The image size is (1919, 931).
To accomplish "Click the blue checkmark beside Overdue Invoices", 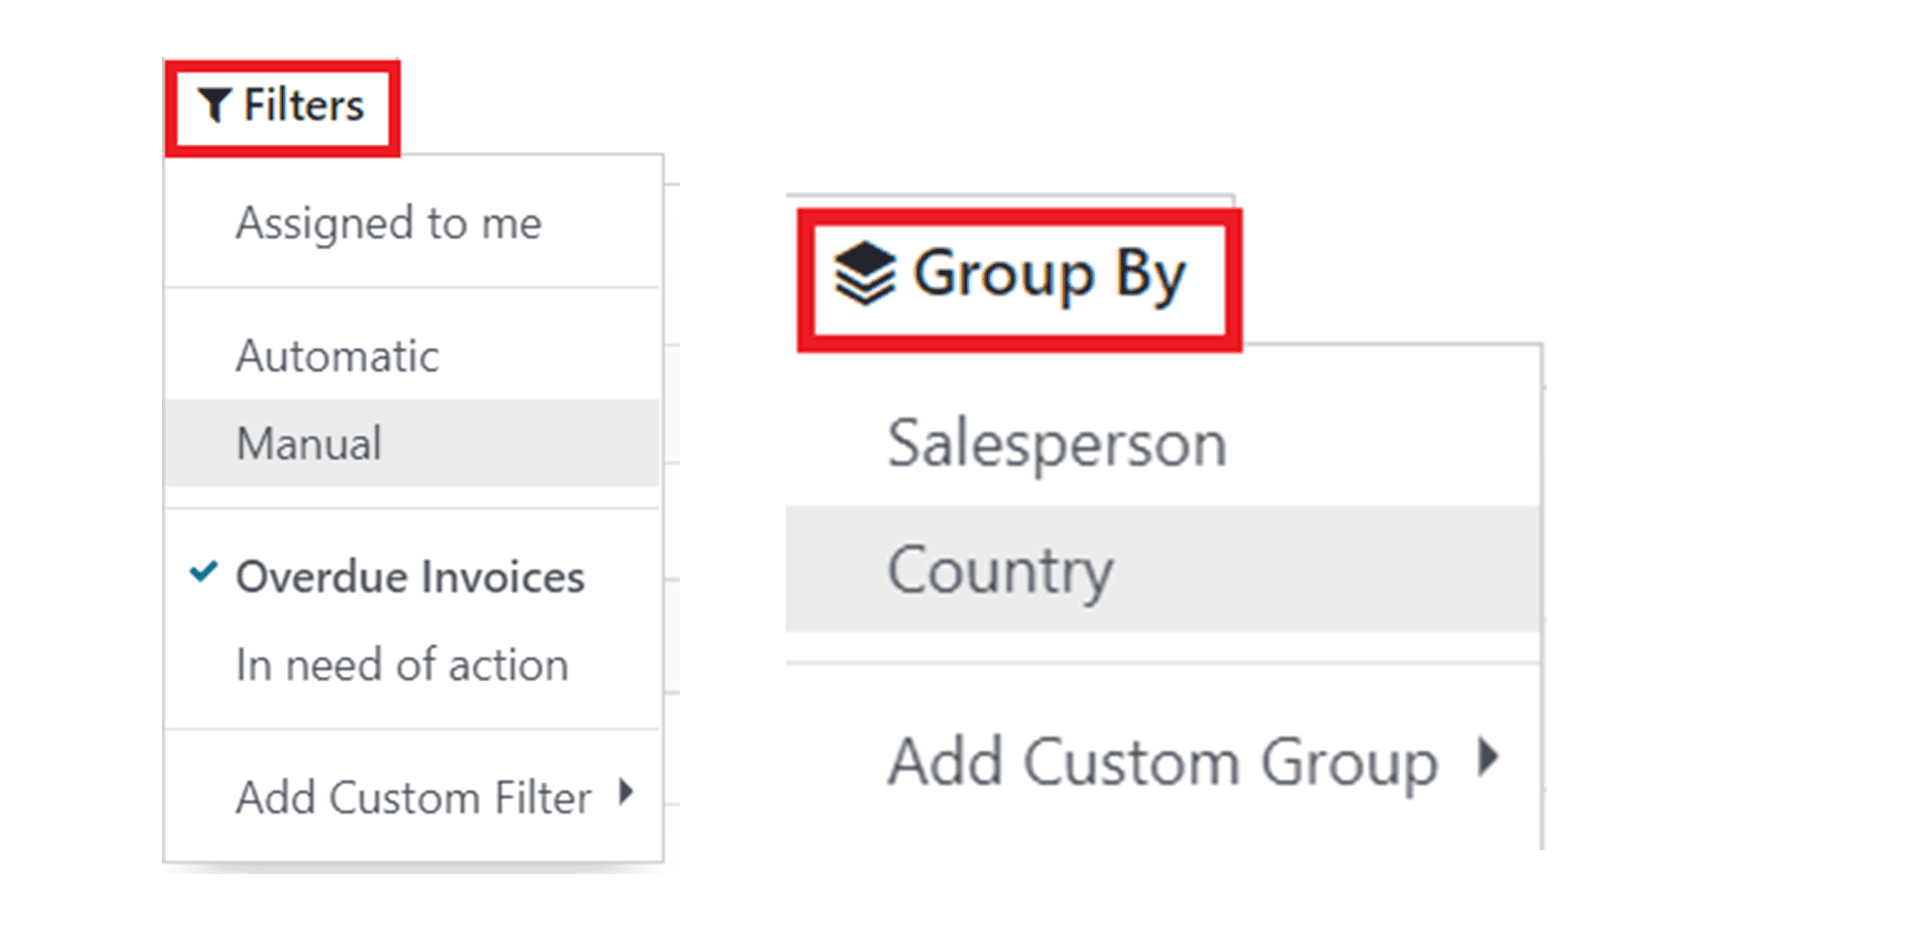I will pyautogui.click(x=204, y=572).
